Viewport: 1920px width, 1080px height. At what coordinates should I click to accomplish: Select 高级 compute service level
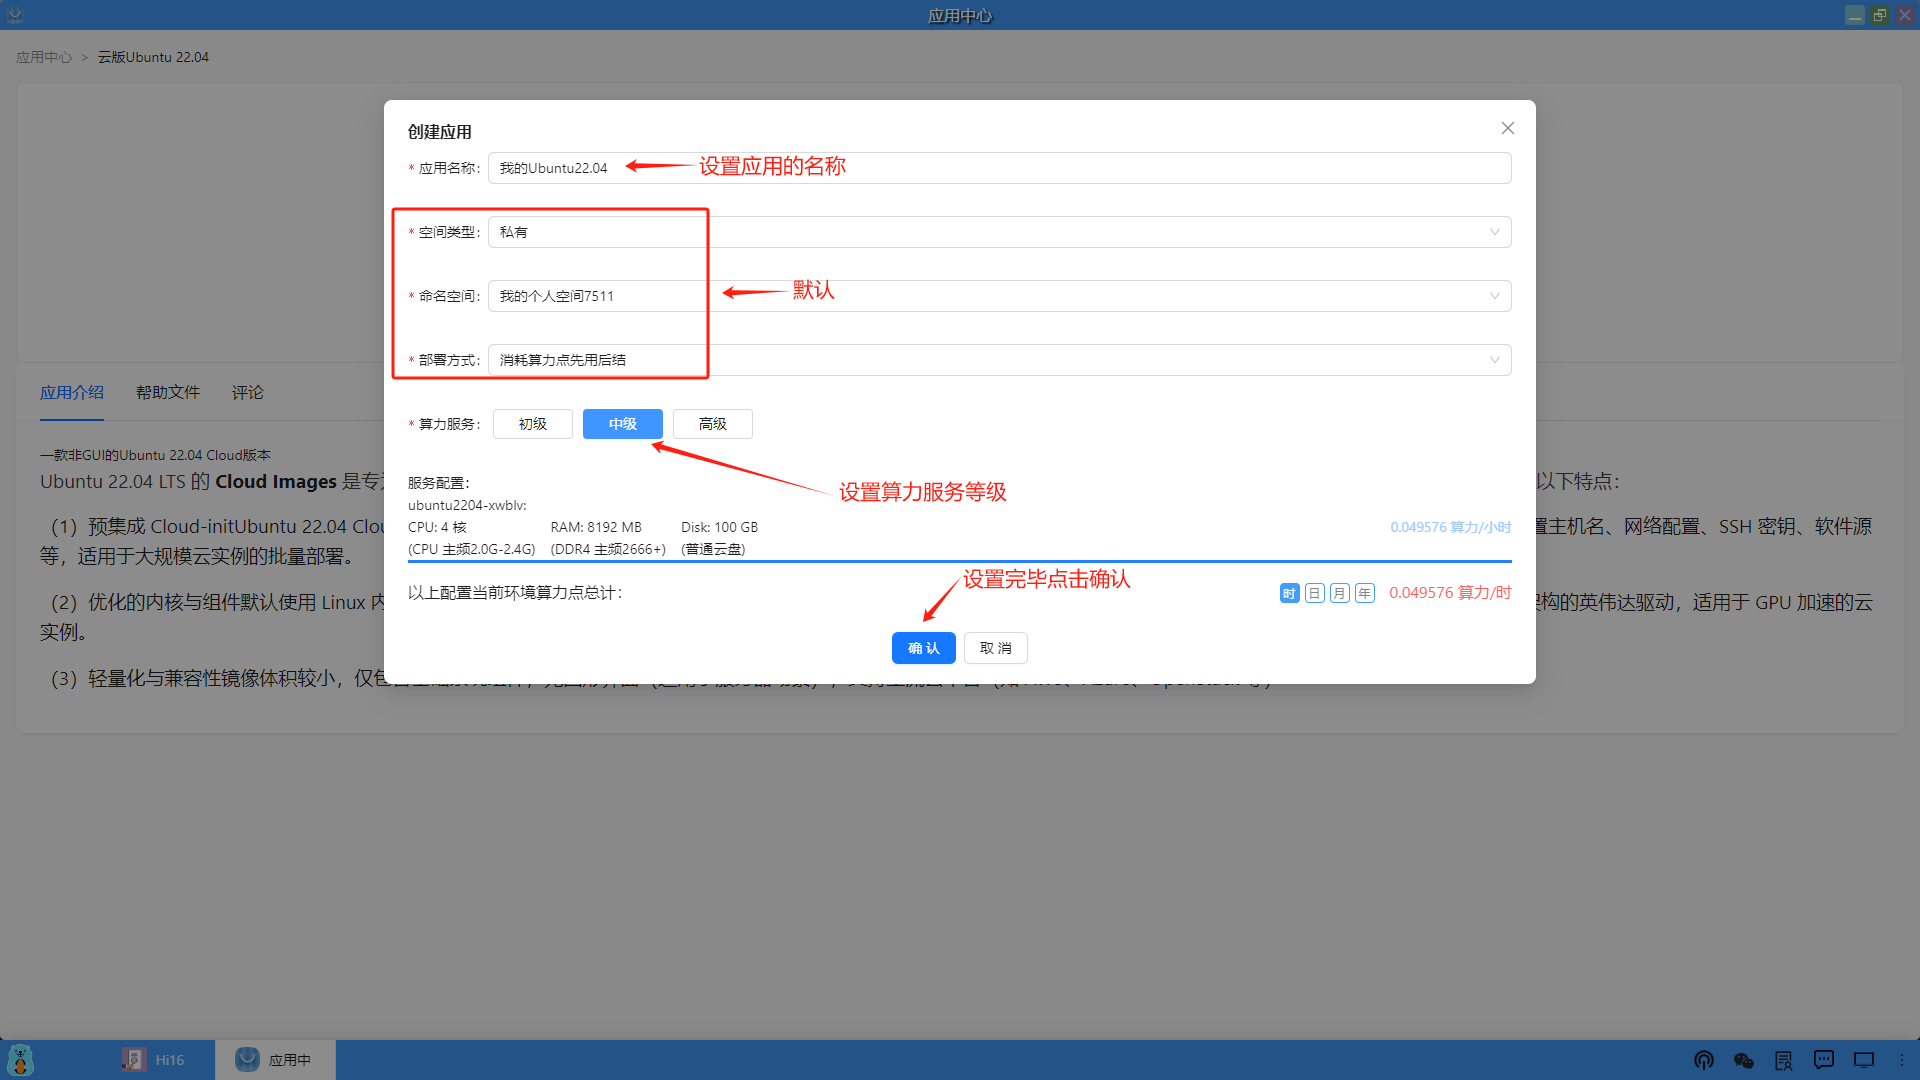712,424
